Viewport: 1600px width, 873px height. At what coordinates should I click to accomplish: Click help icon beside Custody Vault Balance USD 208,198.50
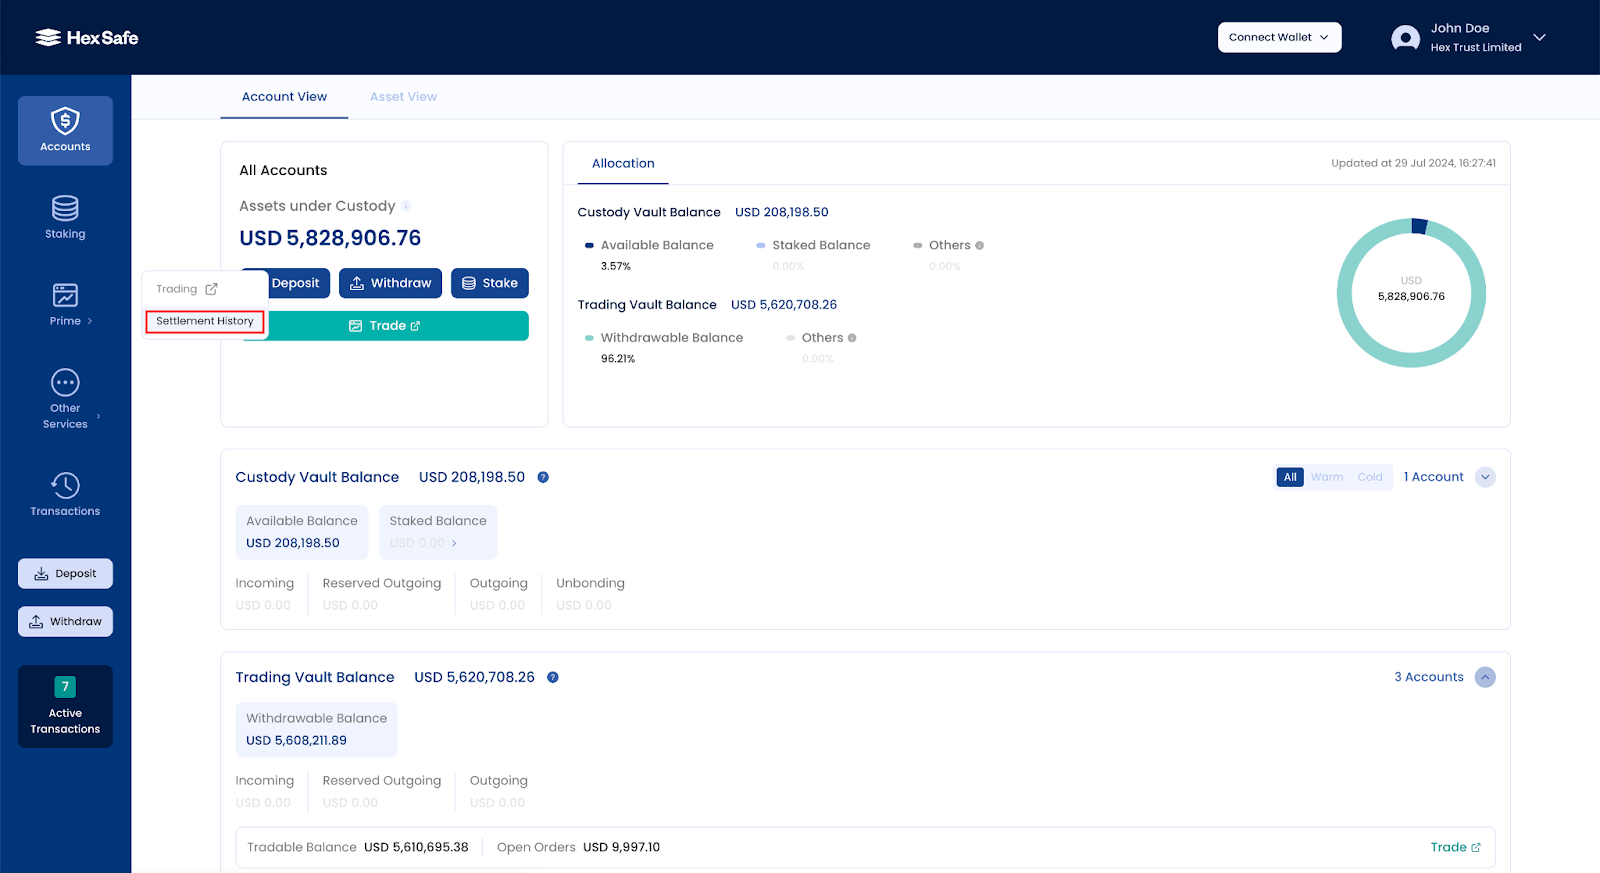tap(543, 477)
